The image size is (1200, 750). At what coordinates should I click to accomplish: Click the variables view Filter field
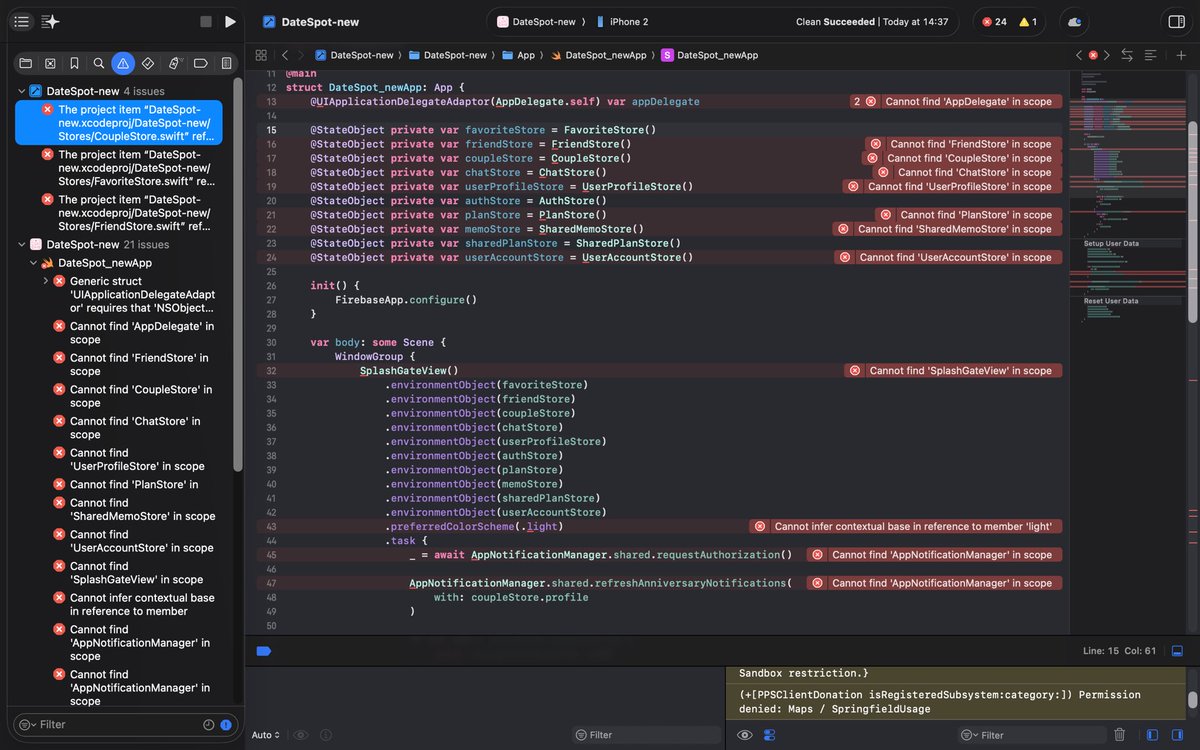[x=646, y=735]
